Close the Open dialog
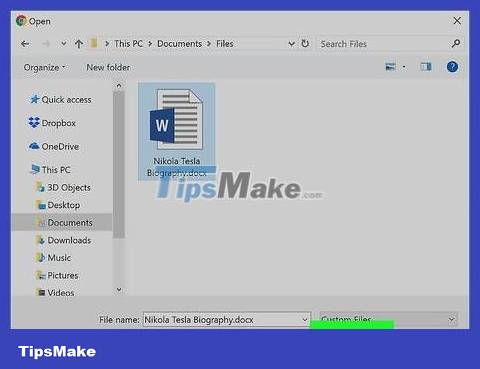 pyautogui.click(x=457, y=21)
